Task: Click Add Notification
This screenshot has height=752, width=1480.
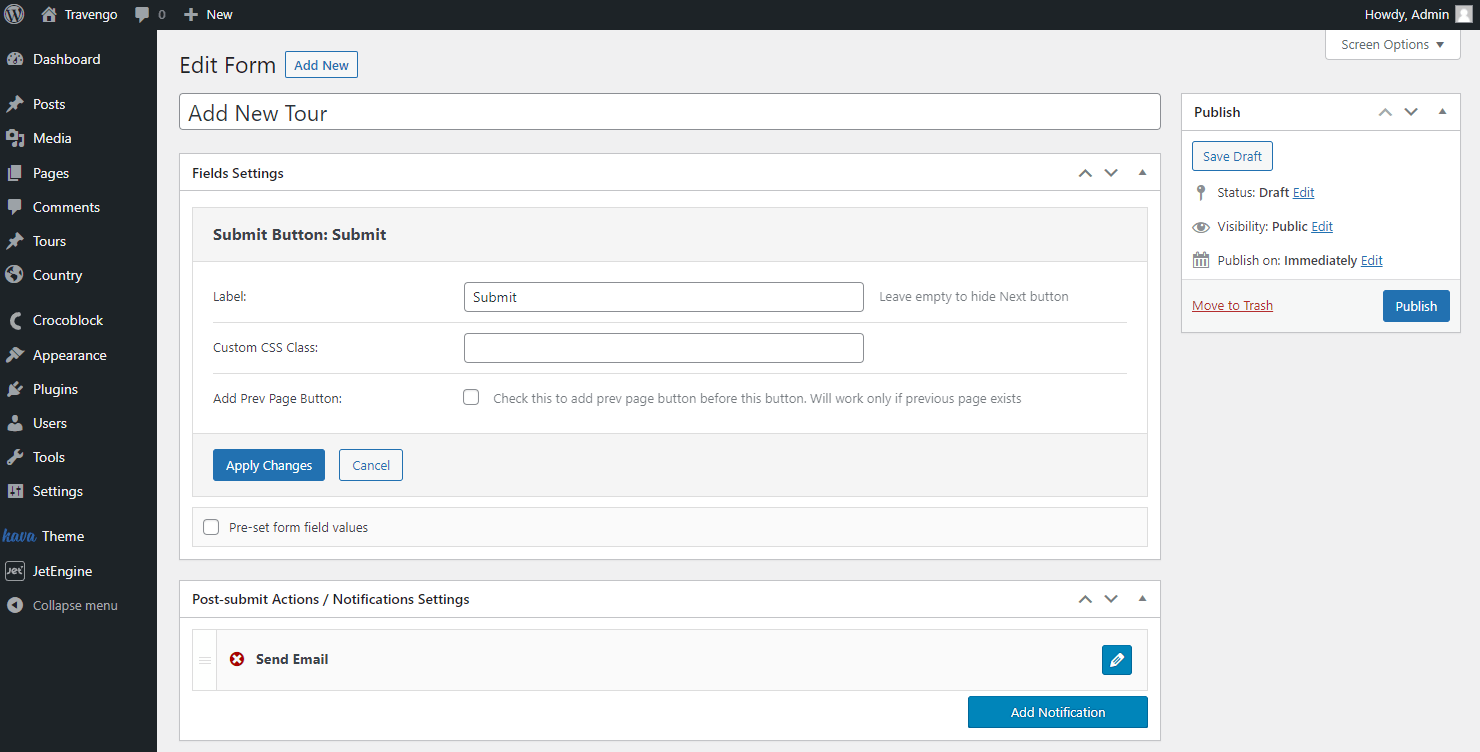Action: click(1058, 712)
